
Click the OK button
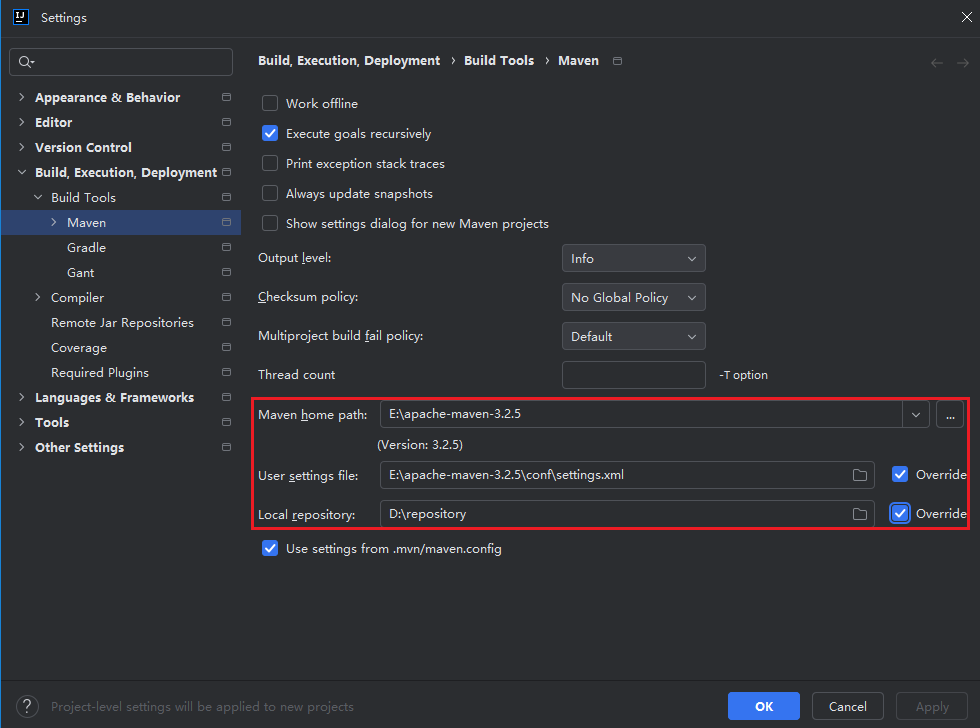coord(764,706)
